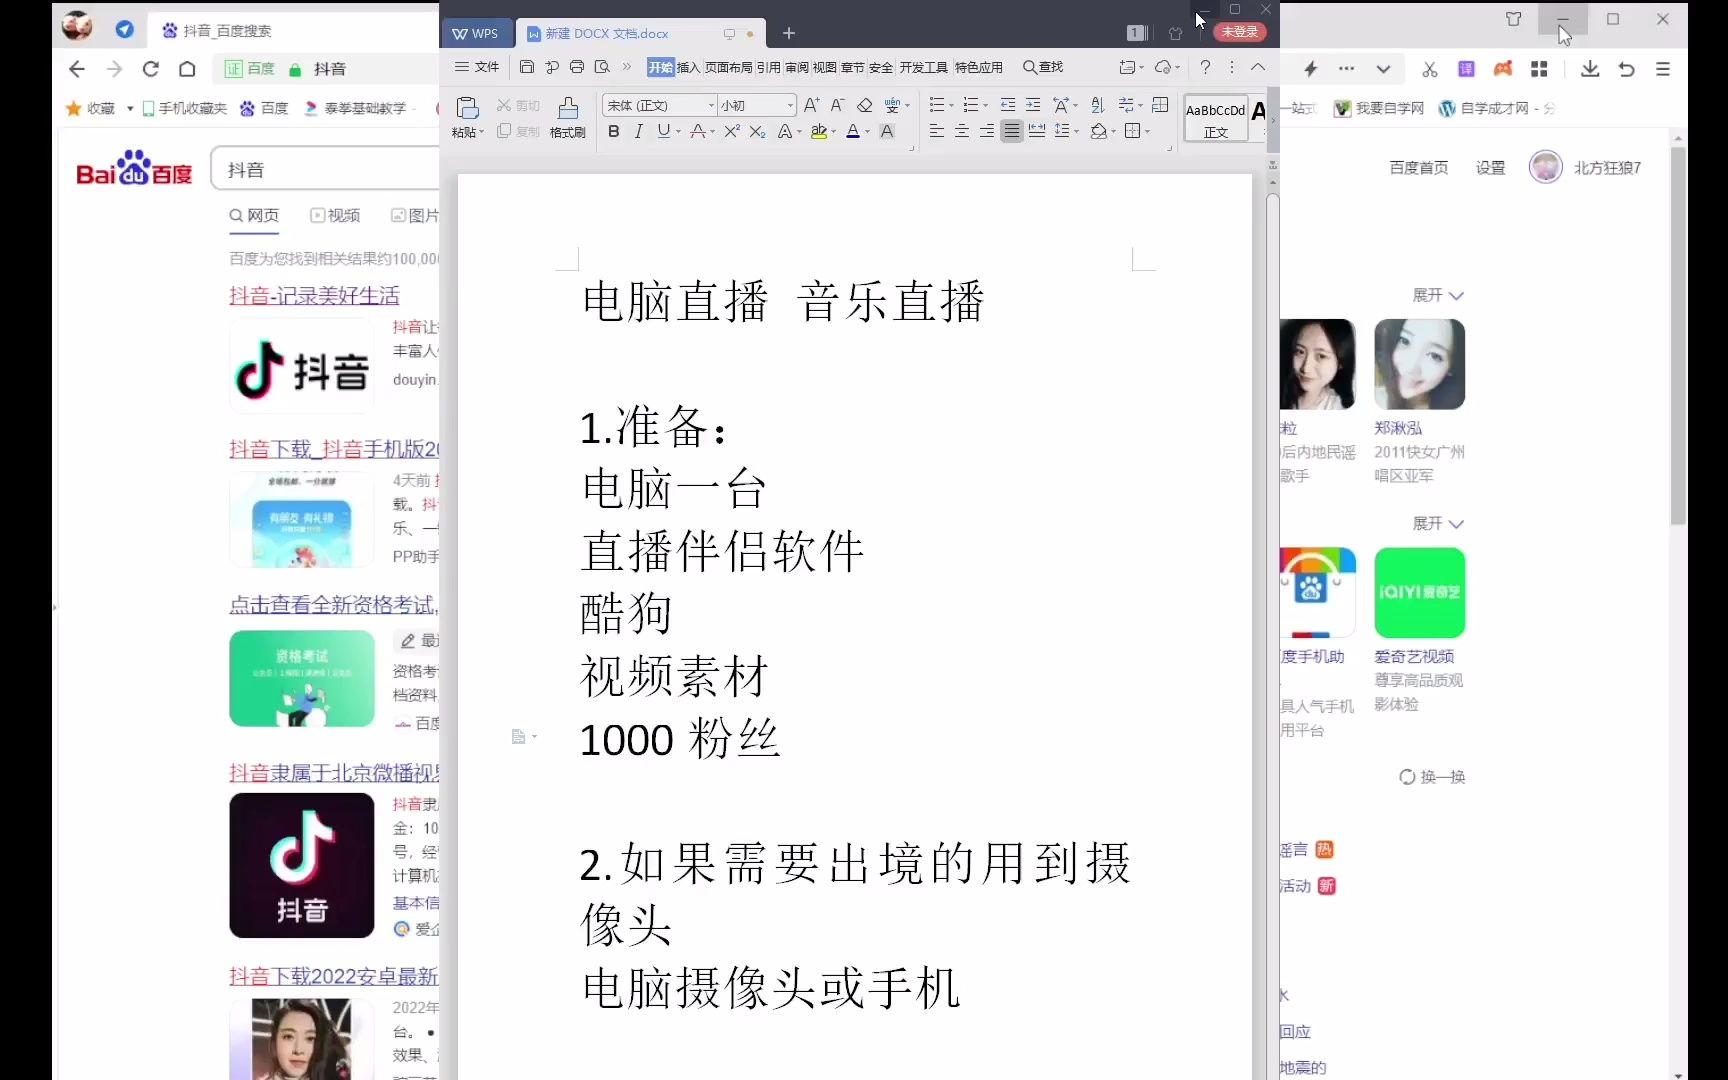
Task: Open the browser apps grid icon
Action: point(1539,69)
